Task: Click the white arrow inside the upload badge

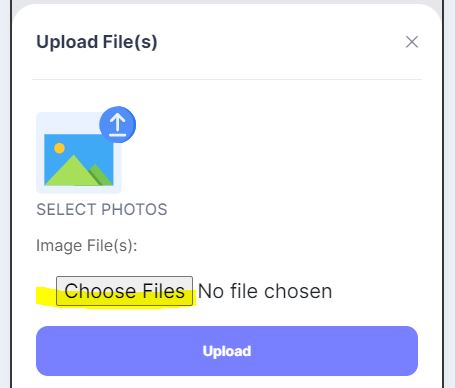Action: (117, 122)
